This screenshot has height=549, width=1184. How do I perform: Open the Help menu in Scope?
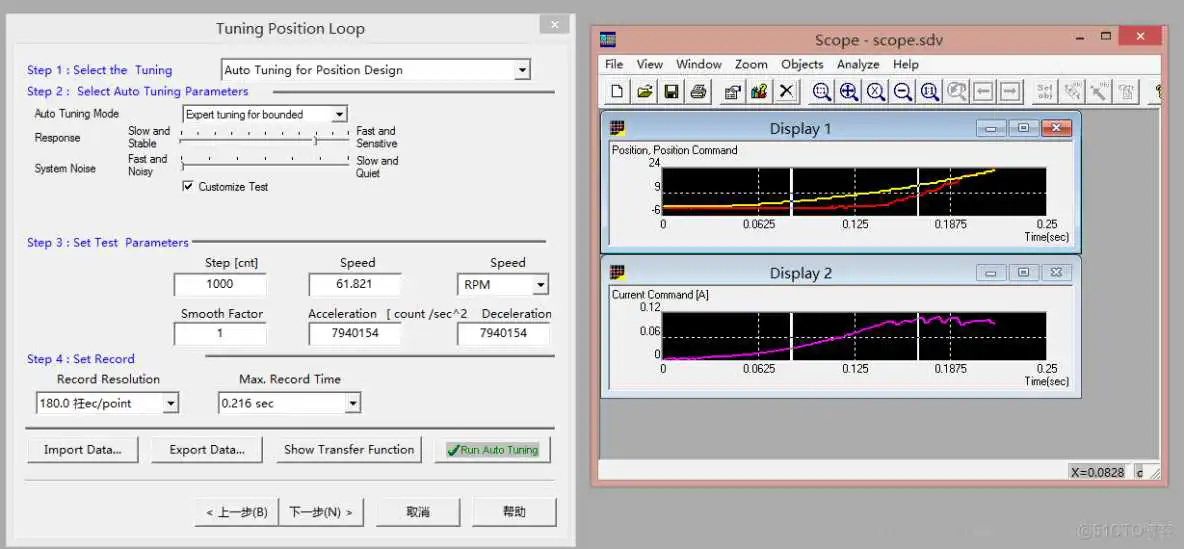(905, 64)
